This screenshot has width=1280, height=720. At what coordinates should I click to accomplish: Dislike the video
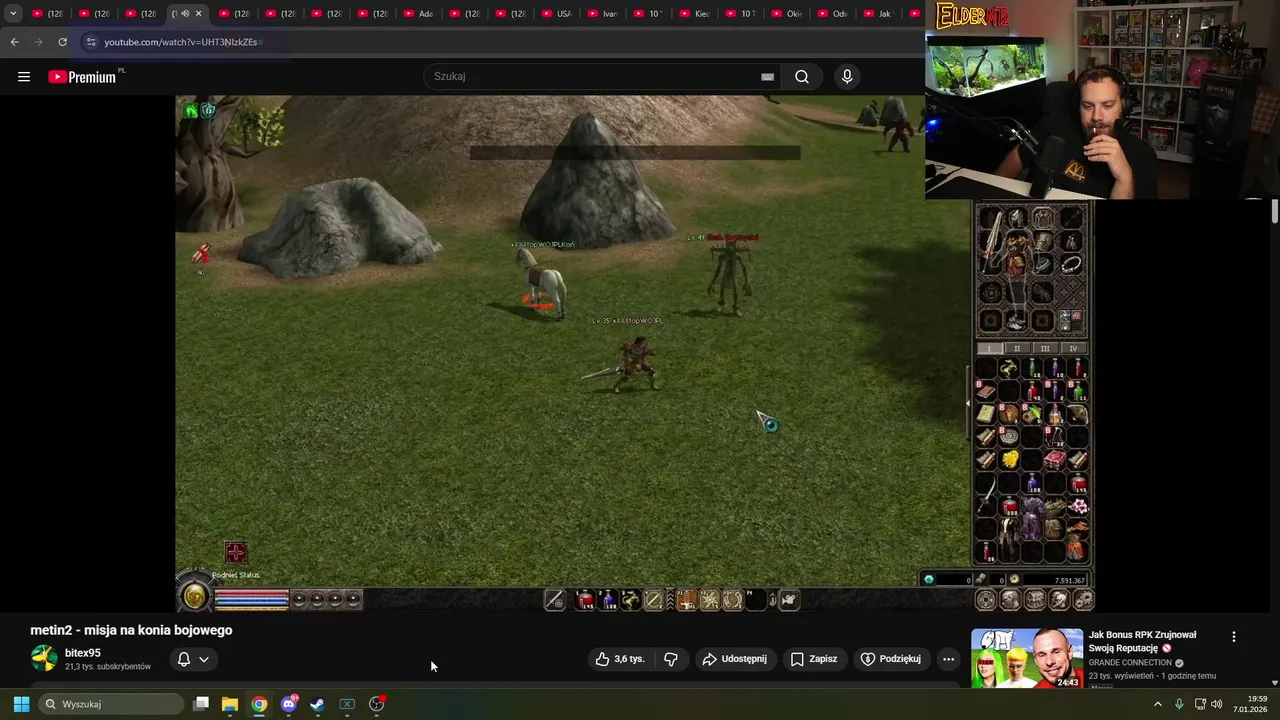671,659
